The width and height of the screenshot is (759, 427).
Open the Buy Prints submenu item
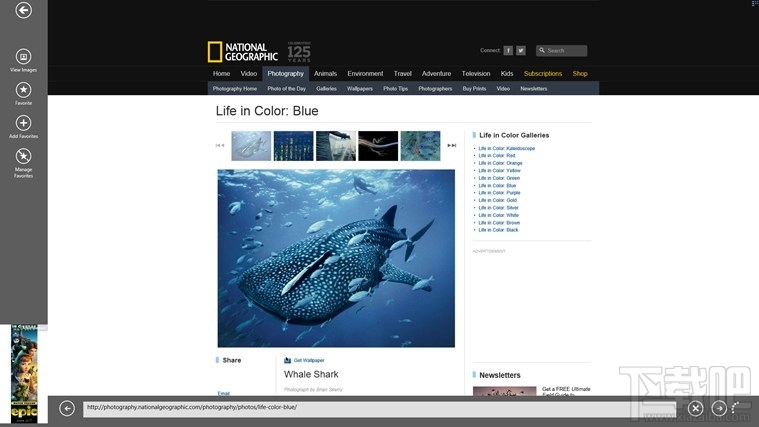(x=474, y=89)
